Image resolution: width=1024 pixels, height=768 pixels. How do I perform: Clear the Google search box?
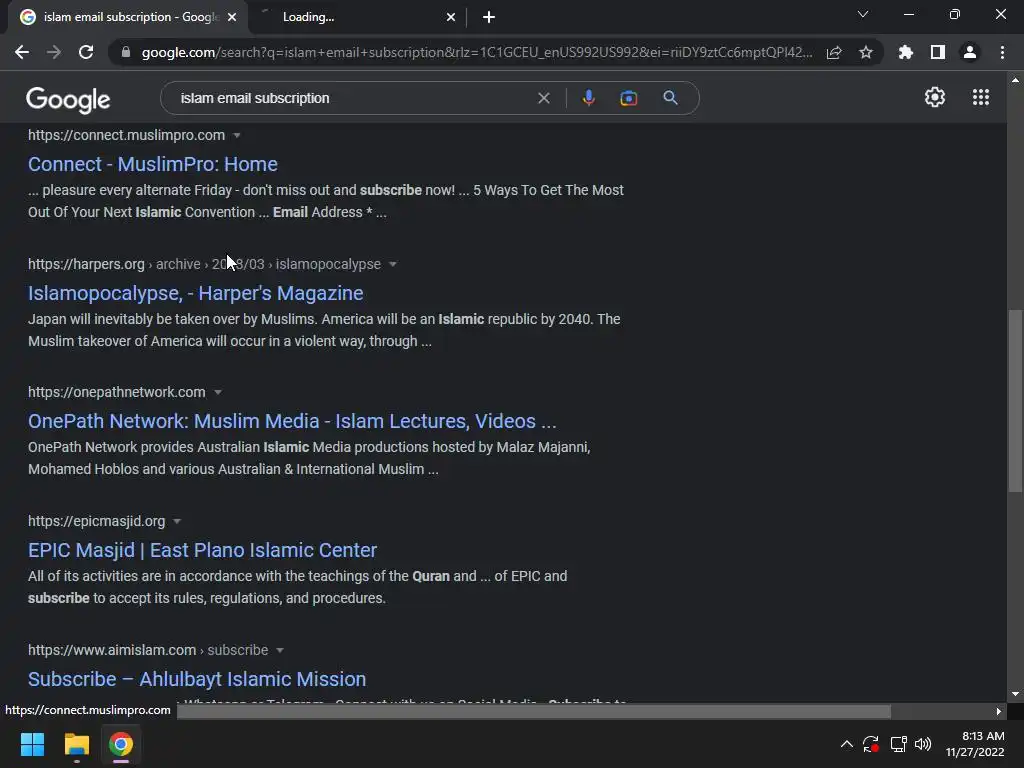point(543,98)
